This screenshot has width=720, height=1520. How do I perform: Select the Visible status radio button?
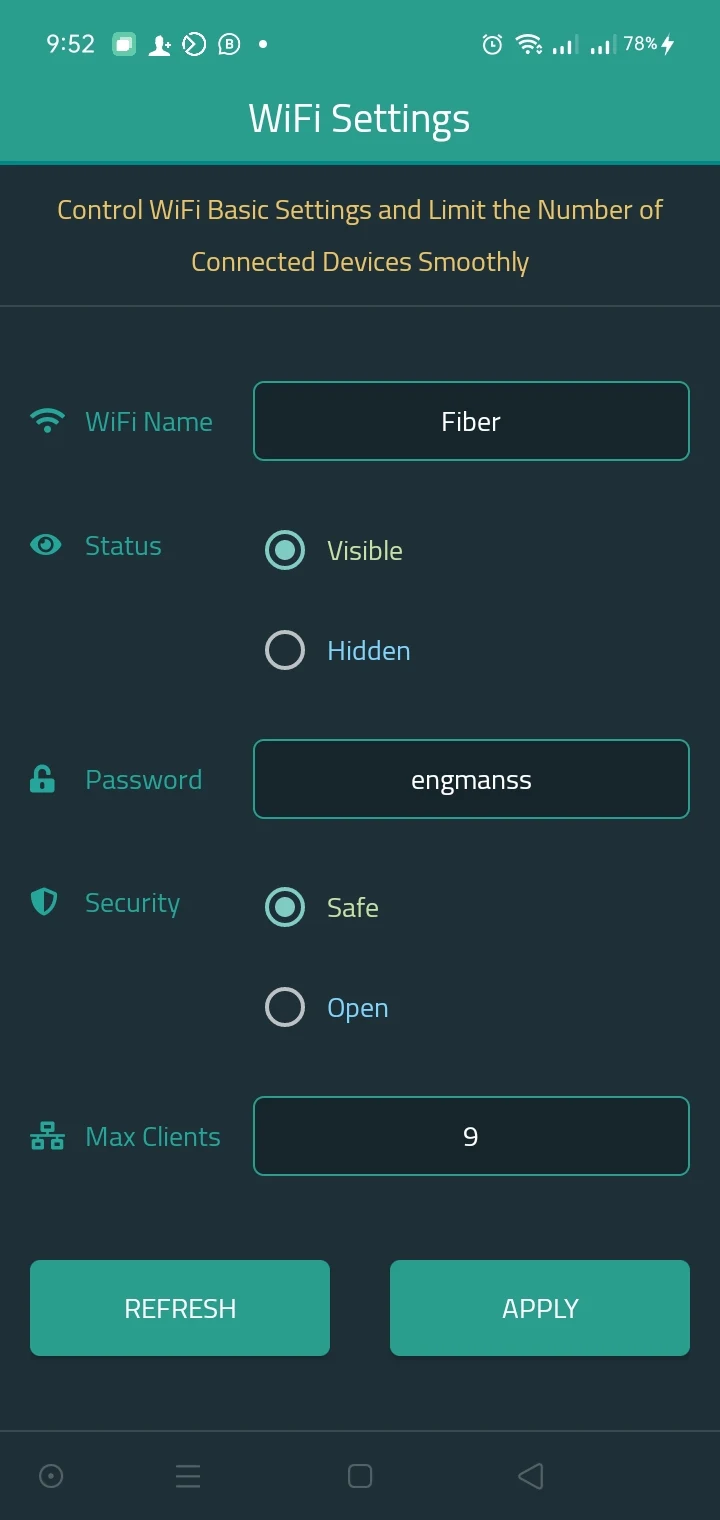click(285, 550)
